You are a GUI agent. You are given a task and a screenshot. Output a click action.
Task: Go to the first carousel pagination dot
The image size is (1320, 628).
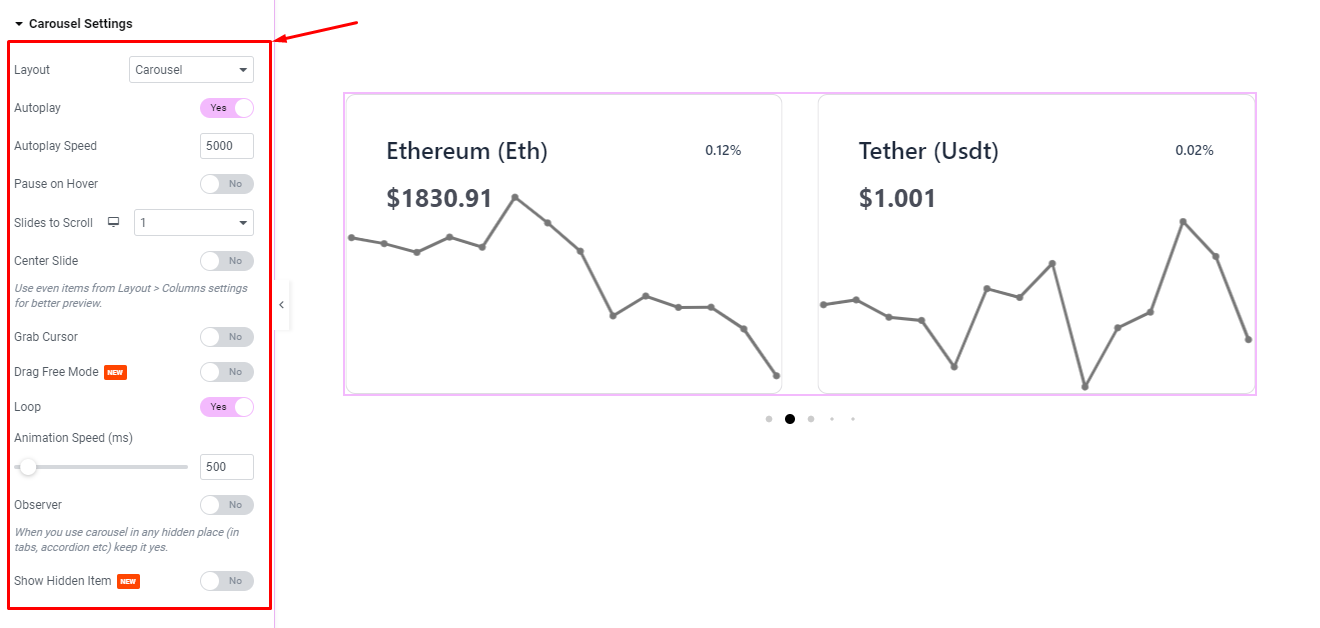click(x=769, y=419)
